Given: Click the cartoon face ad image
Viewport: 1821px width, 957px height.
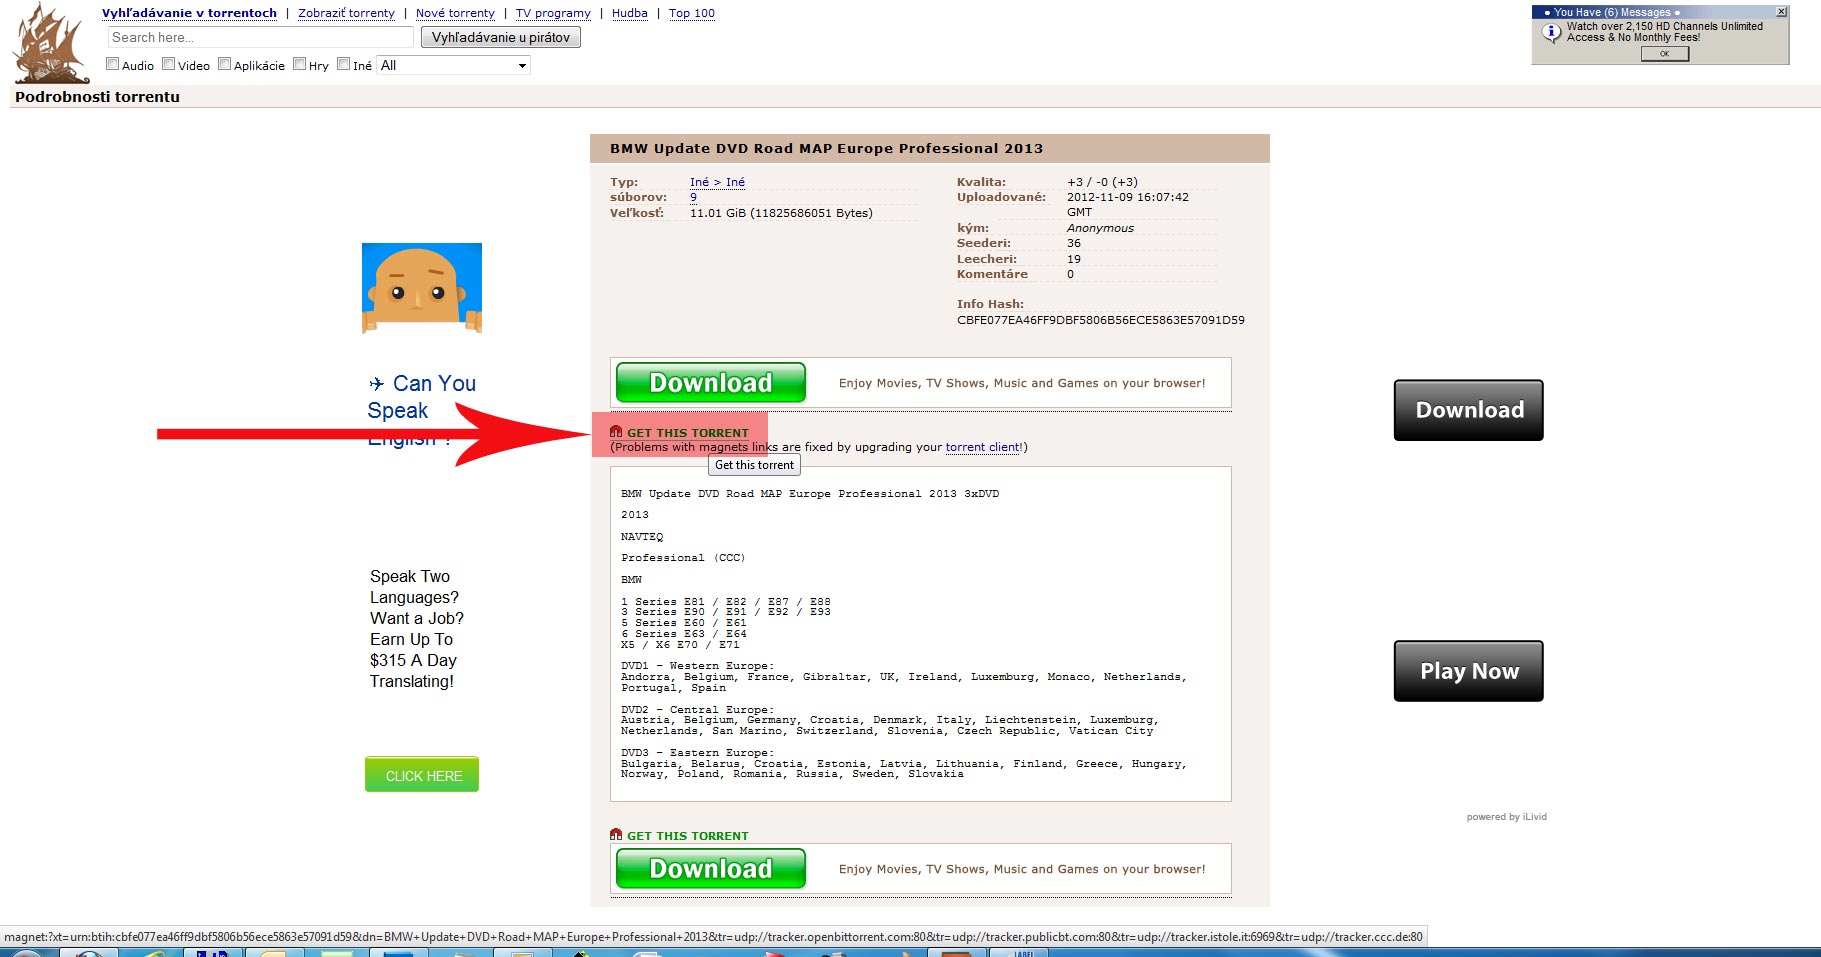Looking at the screenshot, I should pyautogui.click(x=421, y=288).
